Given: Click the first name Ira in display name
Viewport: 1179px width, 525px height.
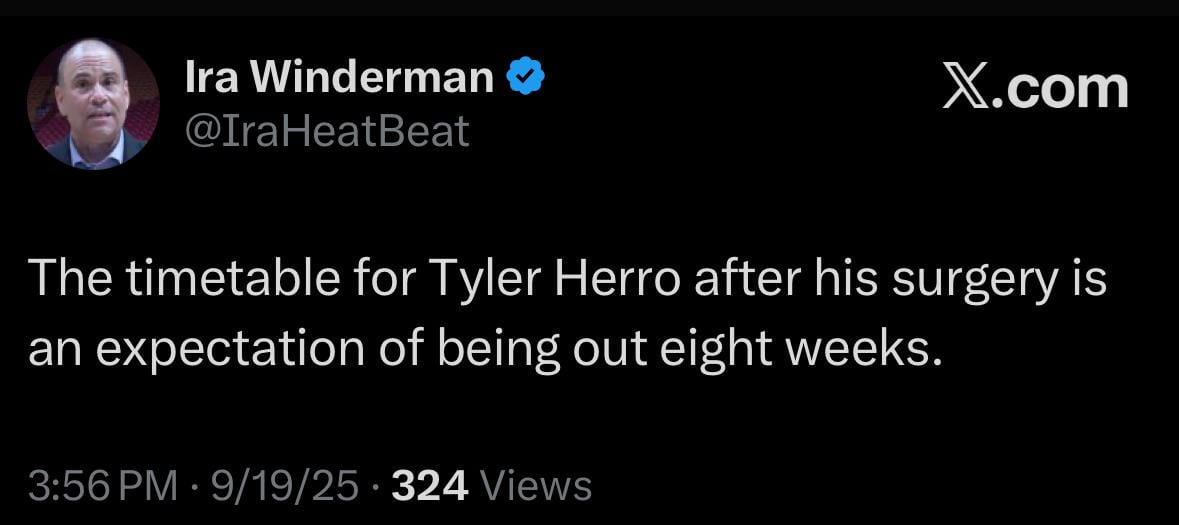Looking at the screenshot, I should point(209,78).
